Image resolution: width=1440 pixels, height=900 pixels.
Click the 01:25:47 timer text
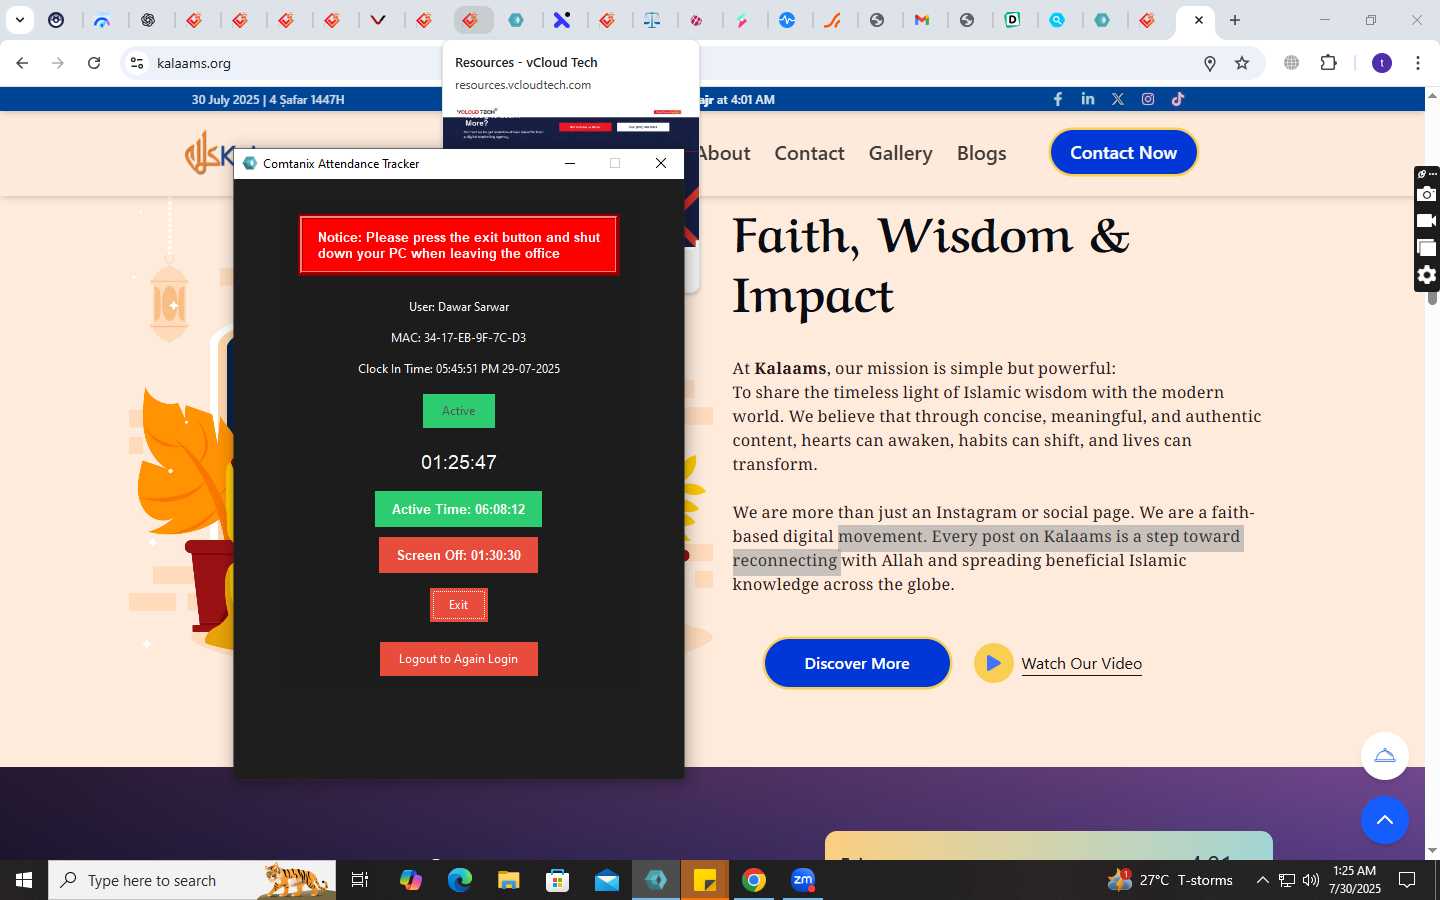458,462
